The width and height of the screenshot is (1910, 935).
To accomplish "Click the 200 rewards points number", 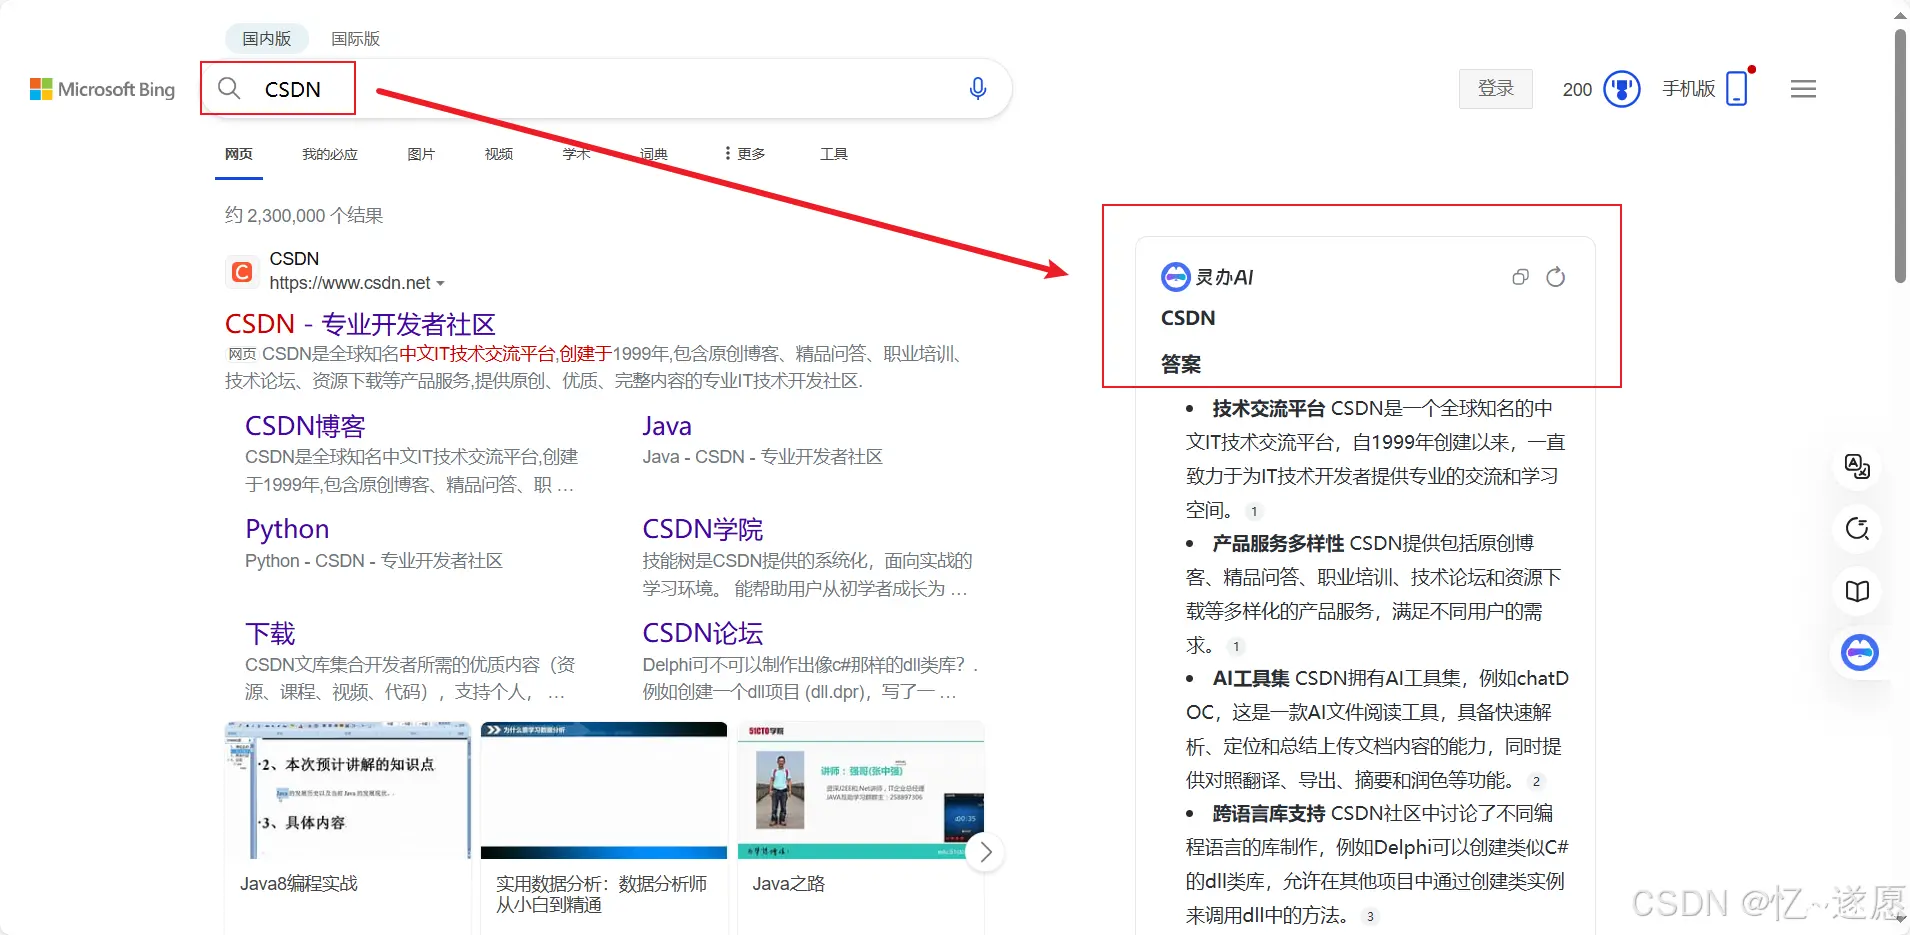I will 1577,89.
